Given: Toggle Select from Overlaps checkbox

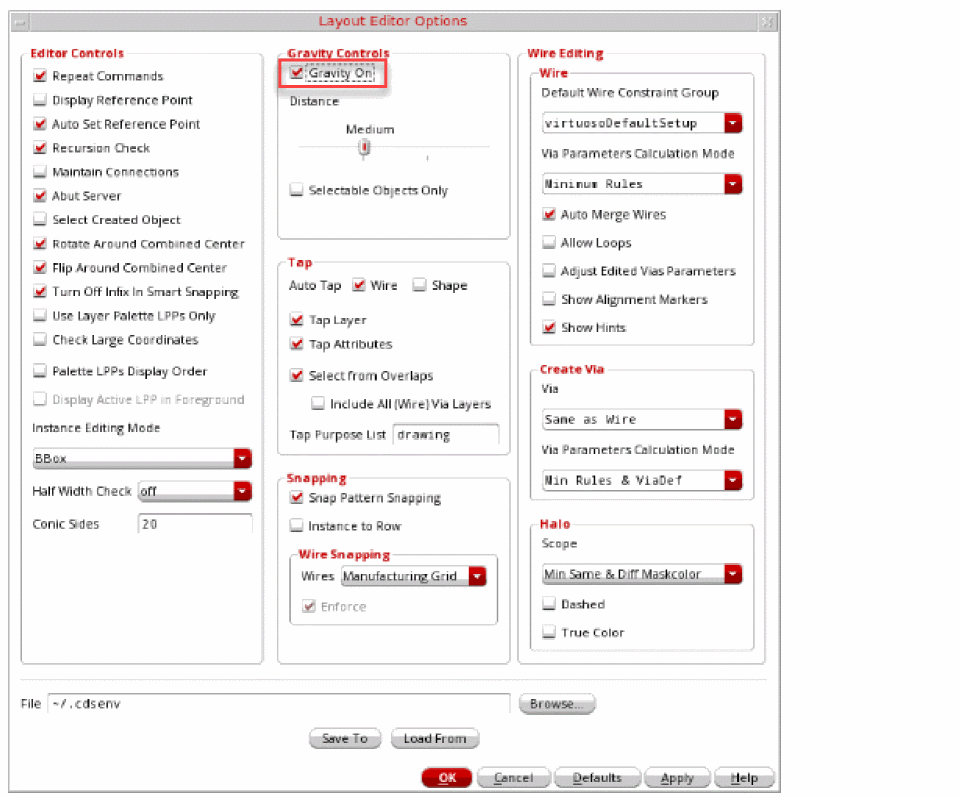Looking at the screenshot, I should pyautogui.click(x=297, y=375).
